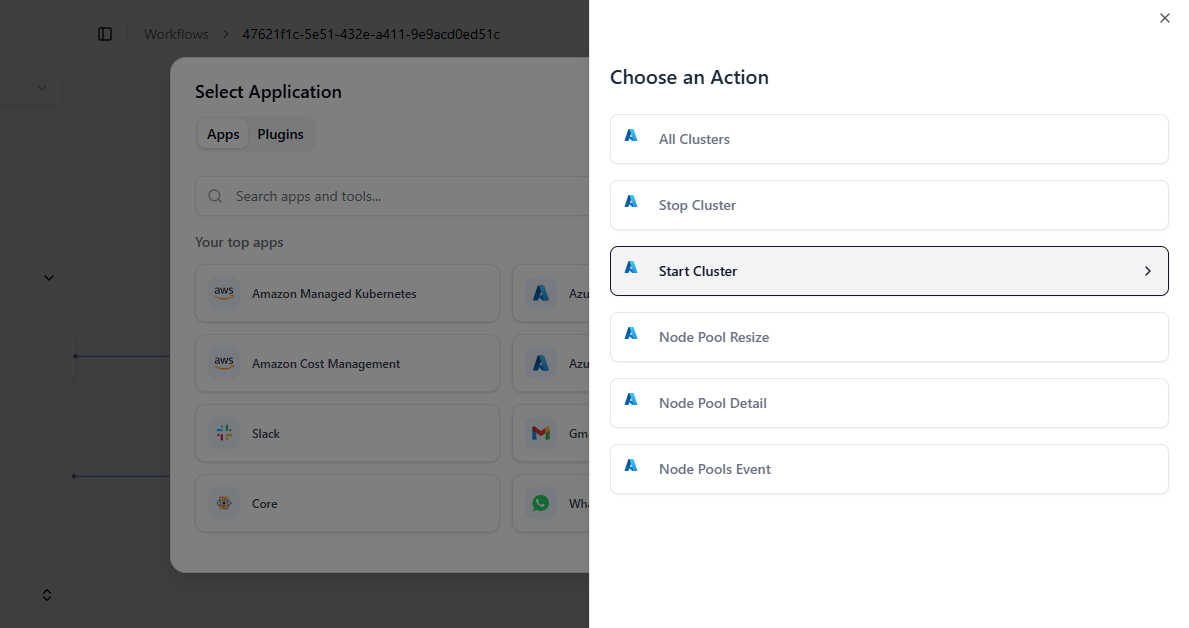The image size is (1189, 628).
Task: Collapse the section using left chevron
Action: (x=48, y=278)
